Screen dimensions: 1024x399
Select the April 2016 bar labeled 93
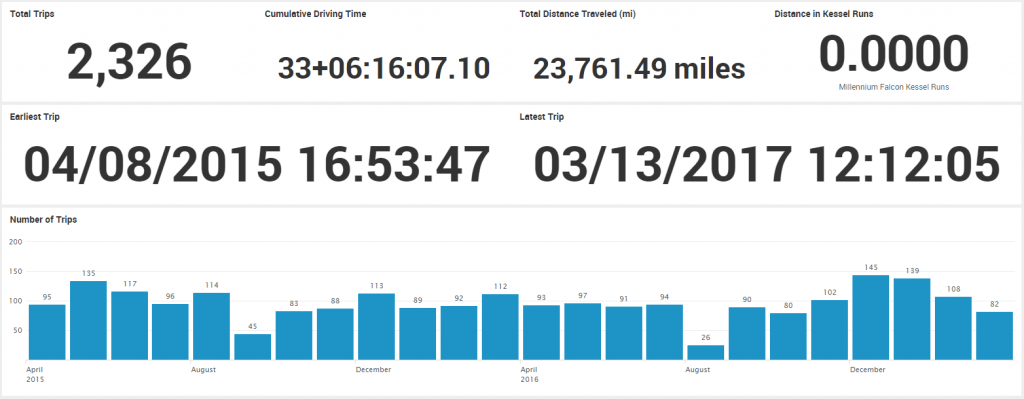541,332
